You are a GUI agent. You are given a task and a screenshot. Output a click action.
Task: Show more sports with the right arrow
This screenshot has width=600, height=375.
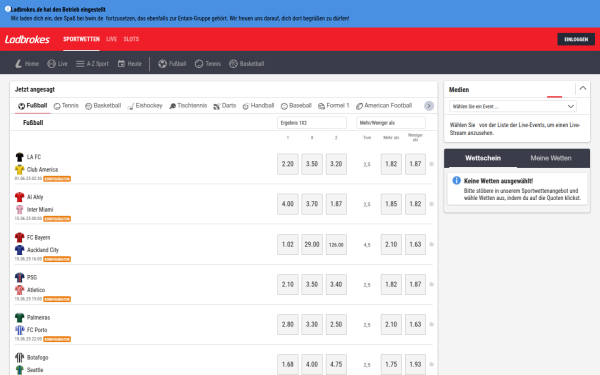429,106
